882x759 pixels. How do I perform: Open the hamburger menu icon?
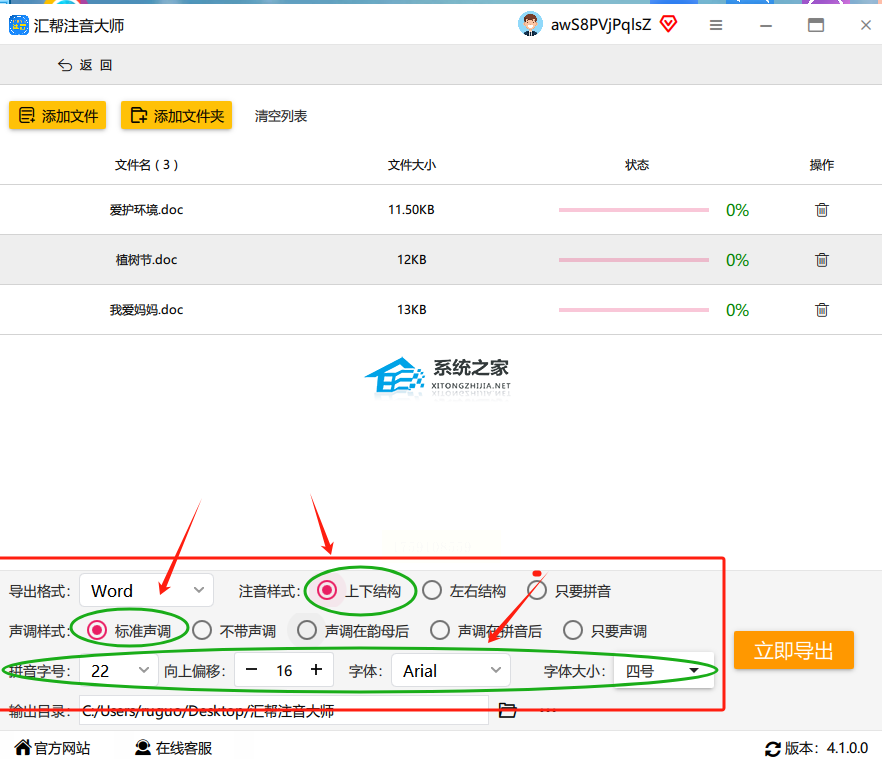tap(716, 25)
